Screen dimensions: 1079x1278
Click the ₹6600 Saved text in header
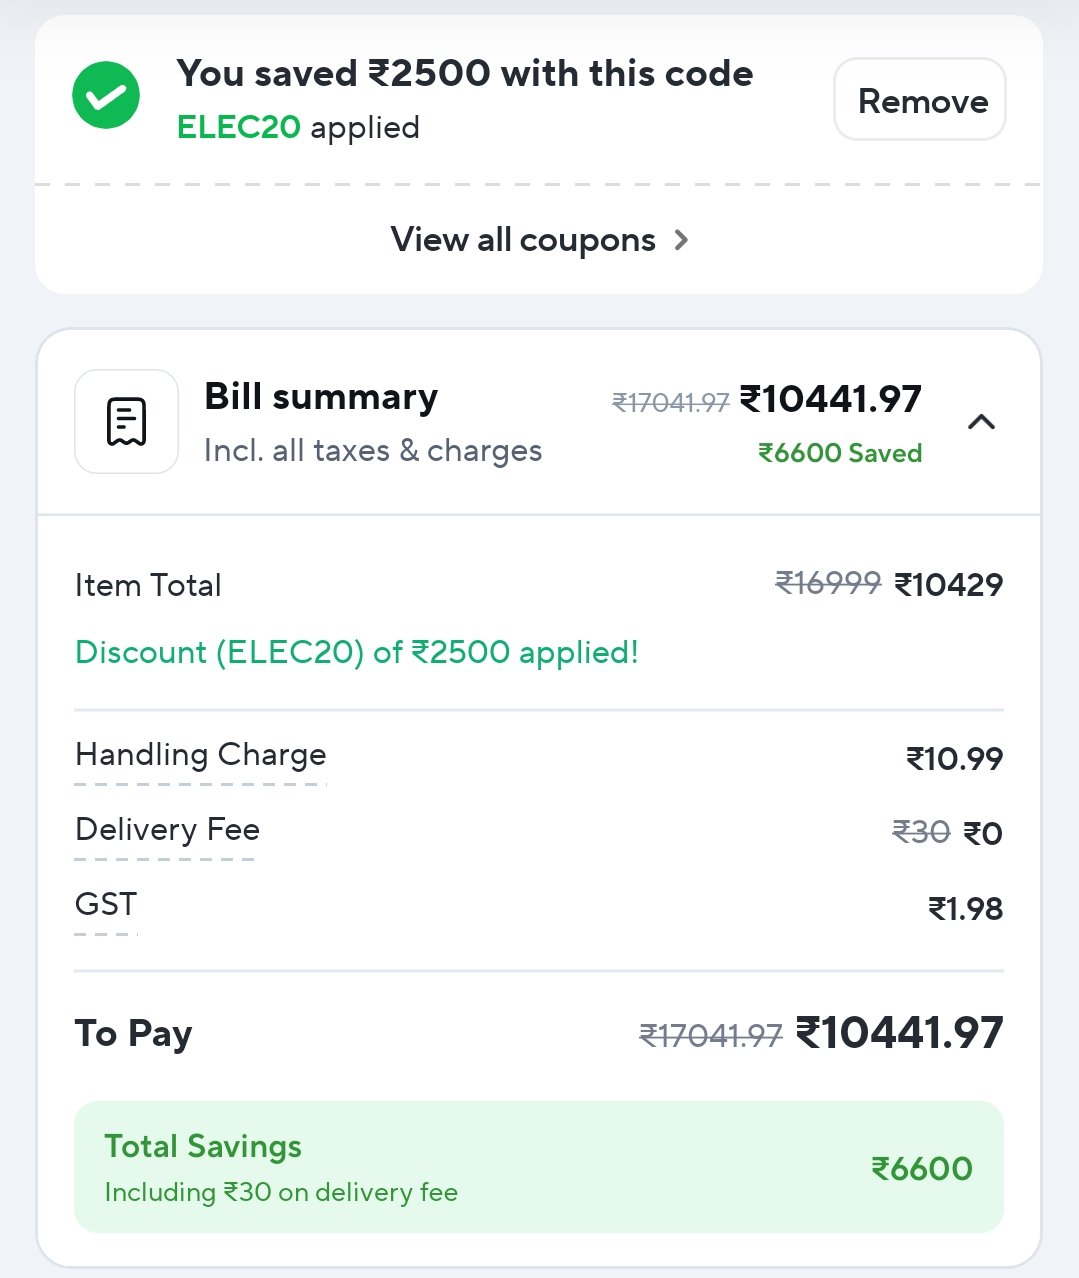(840, 453)
